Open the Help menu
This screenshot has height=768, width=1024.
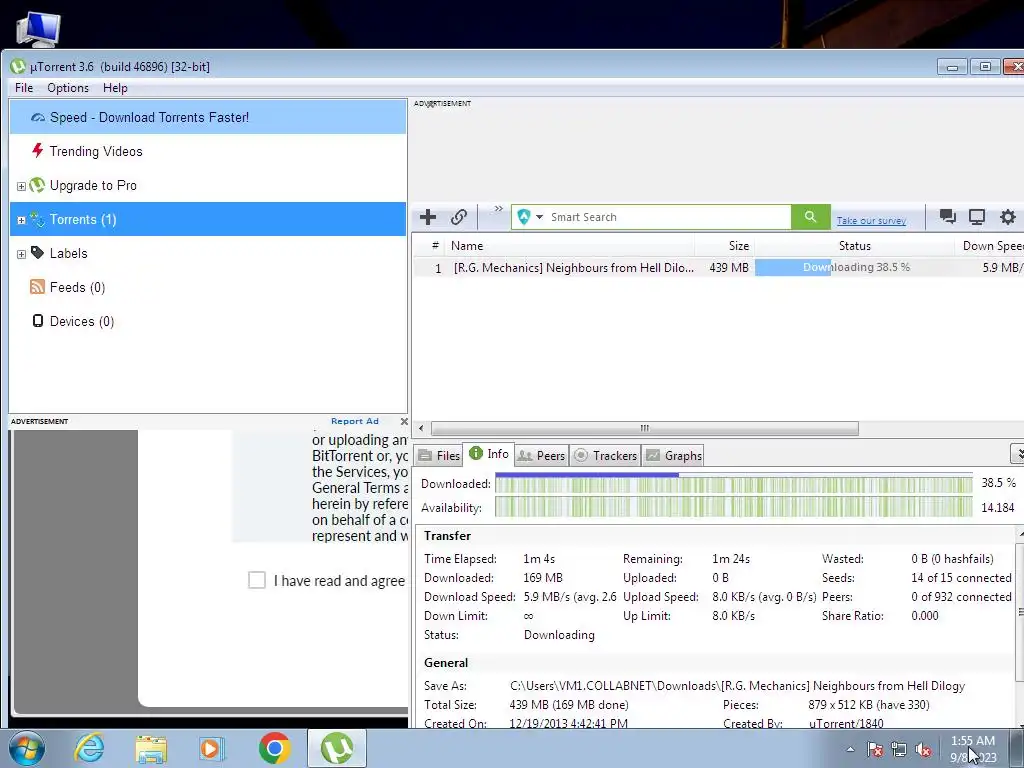115,88
